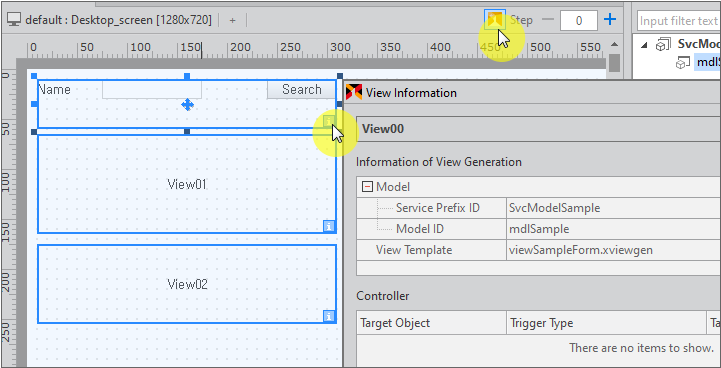Click the mdlSample model cube icon
This screenshot has height=368, width=721.
[x=681, y=63]
